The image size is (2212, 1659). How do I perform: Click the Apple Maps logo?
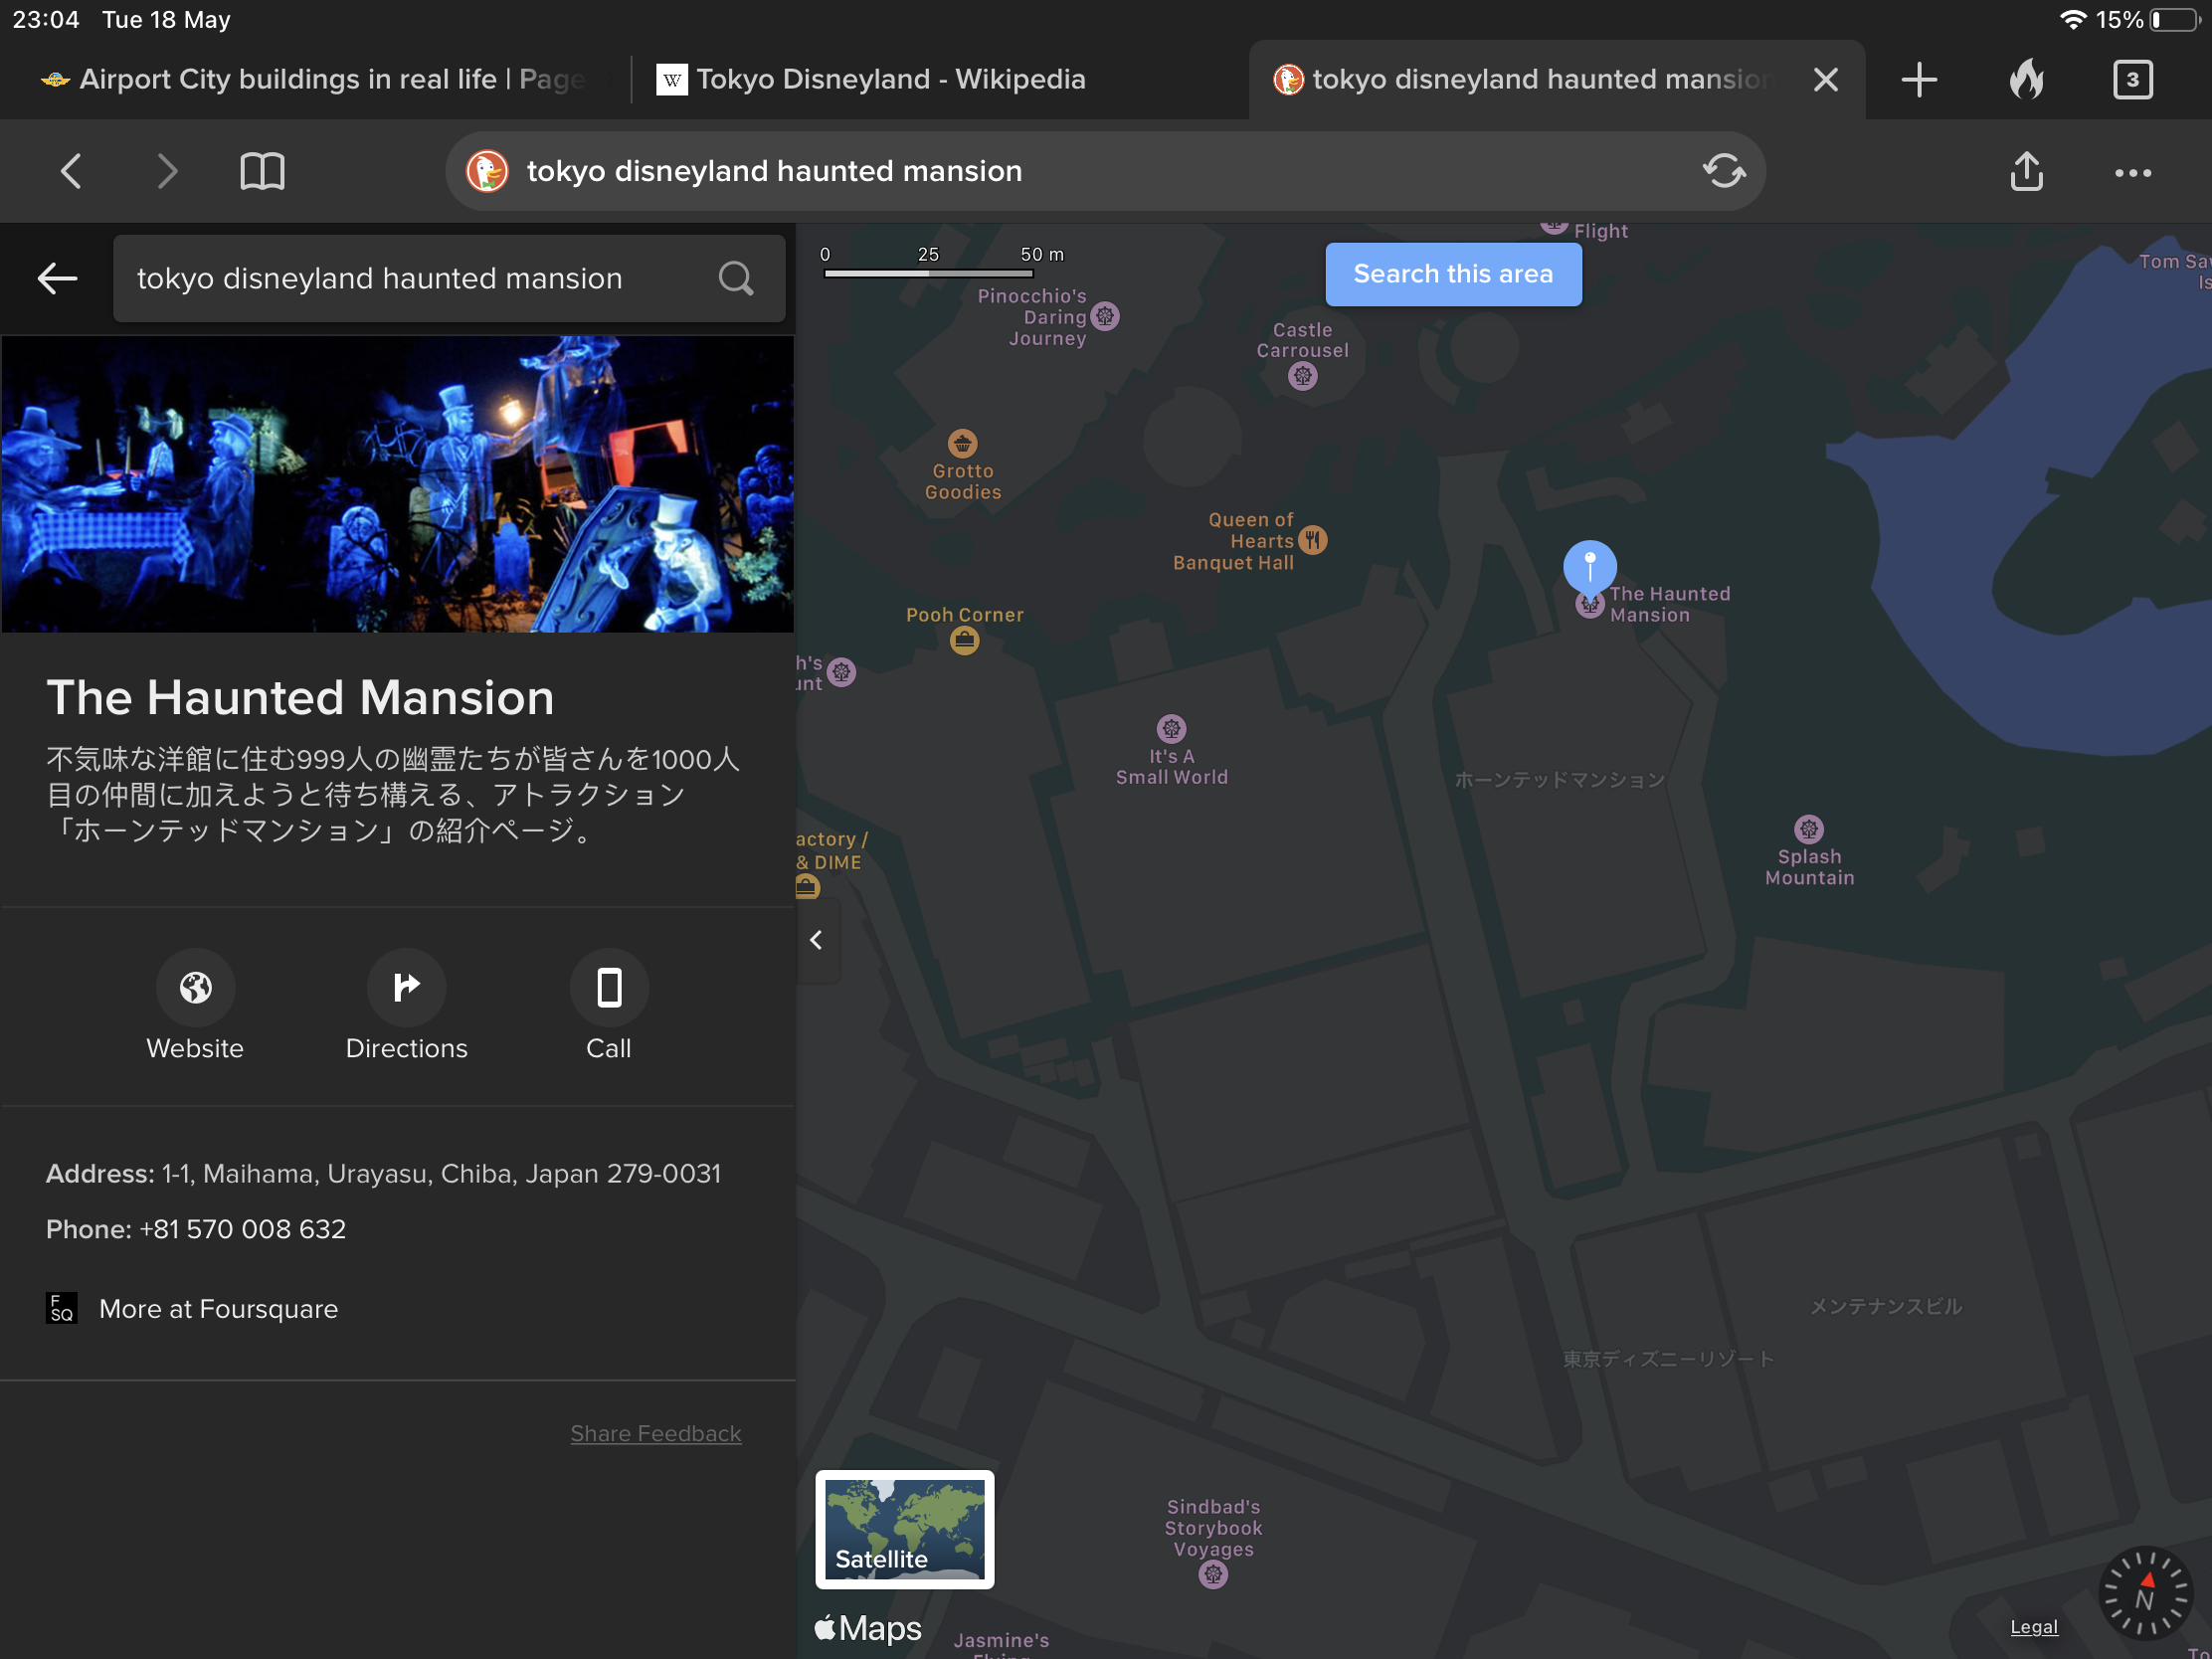(867, 1628)
